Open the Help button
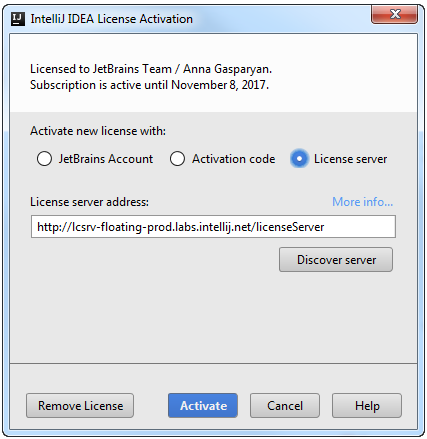This screenshot has width=427, height=439. [367, 406]
